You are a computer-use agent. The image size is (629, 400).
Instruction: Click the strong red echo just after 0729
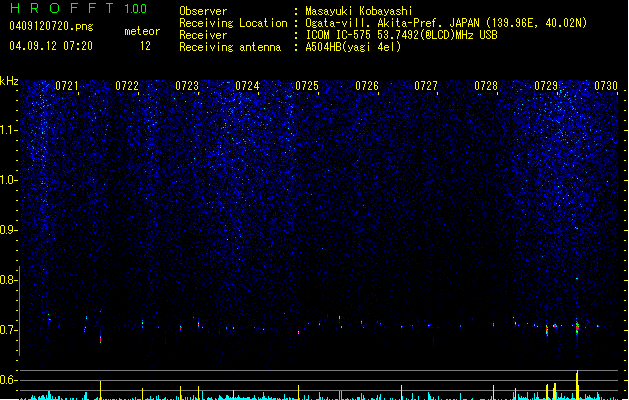pos(577,327)
